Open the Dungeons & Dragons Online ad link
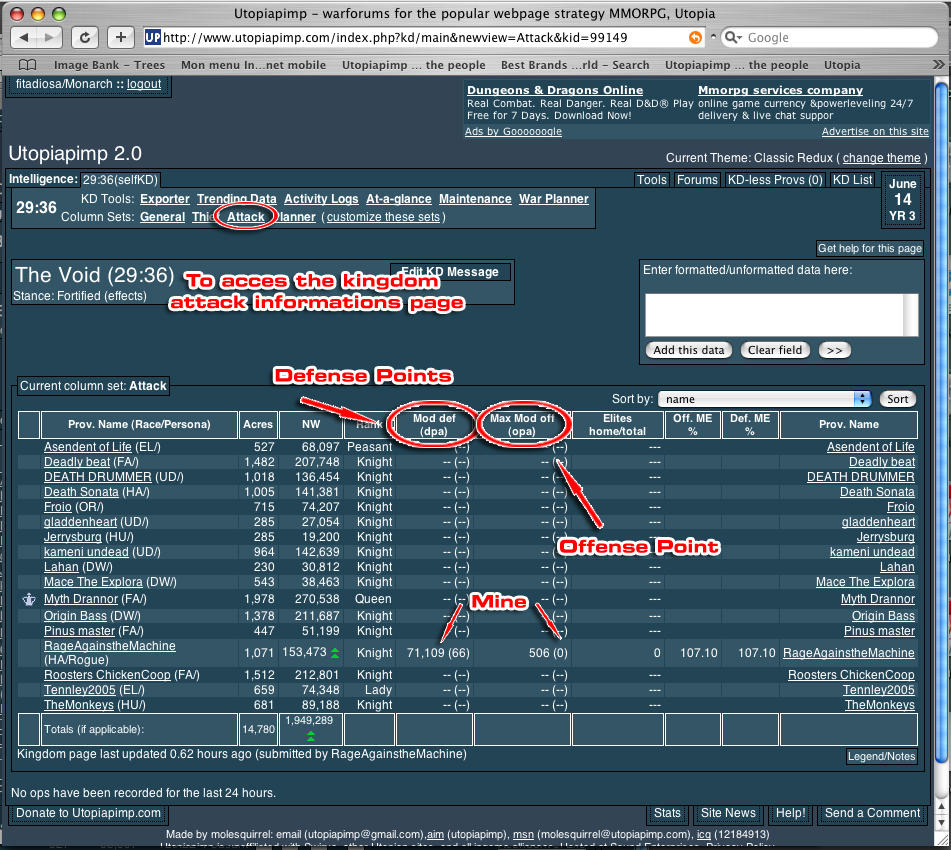The height and width of the screenshot is (850, 951). point(555,90)
